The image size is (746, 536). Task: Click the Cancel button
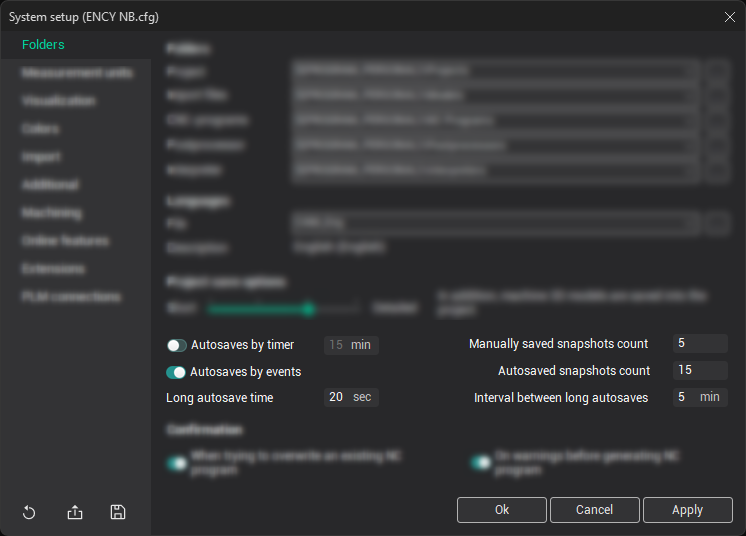(x=594, y=510)
